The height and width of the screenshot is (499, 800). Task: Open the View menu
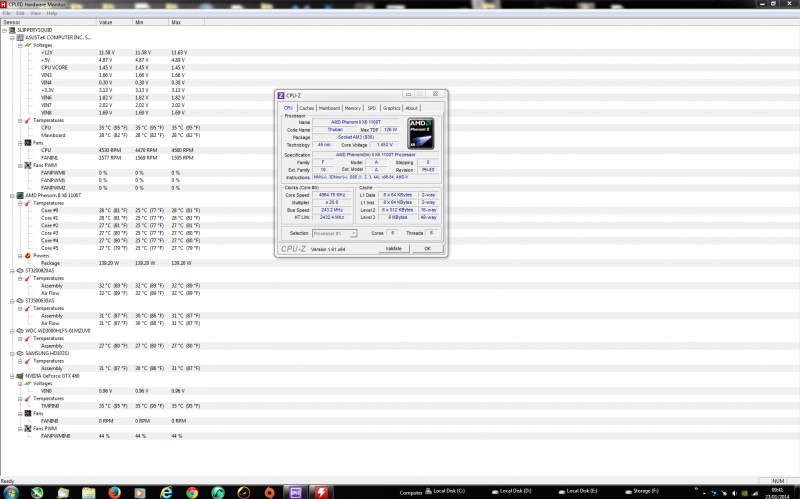coord(35,13)
